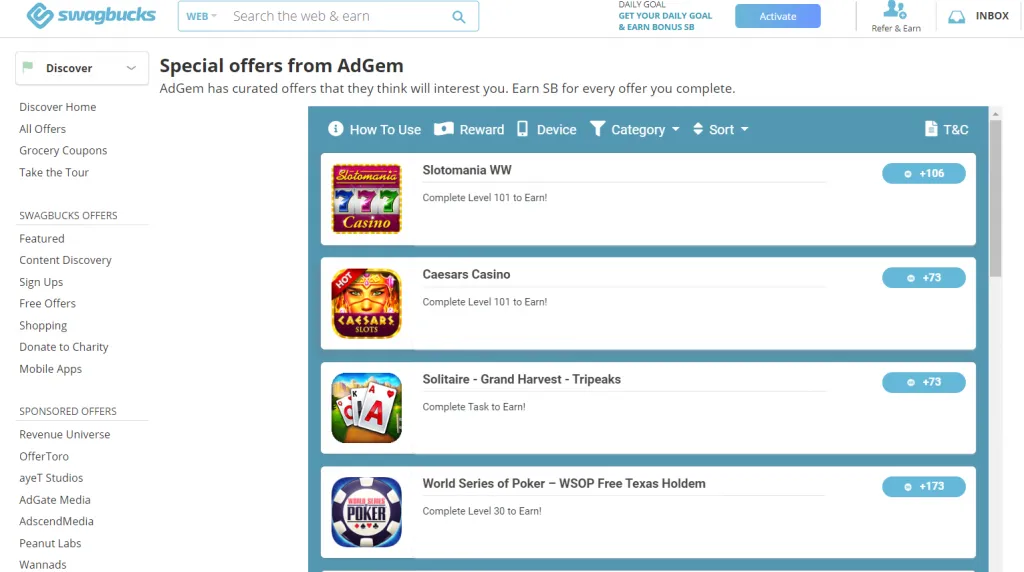
Task: Open the Refer & Earn icon
Action: point(895,10)
